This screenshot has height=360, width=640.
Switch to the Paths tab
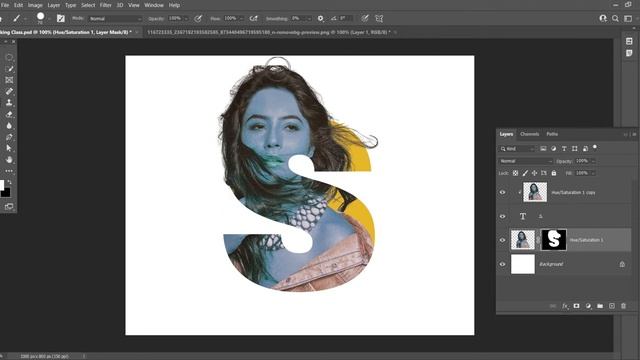[552, 134]
